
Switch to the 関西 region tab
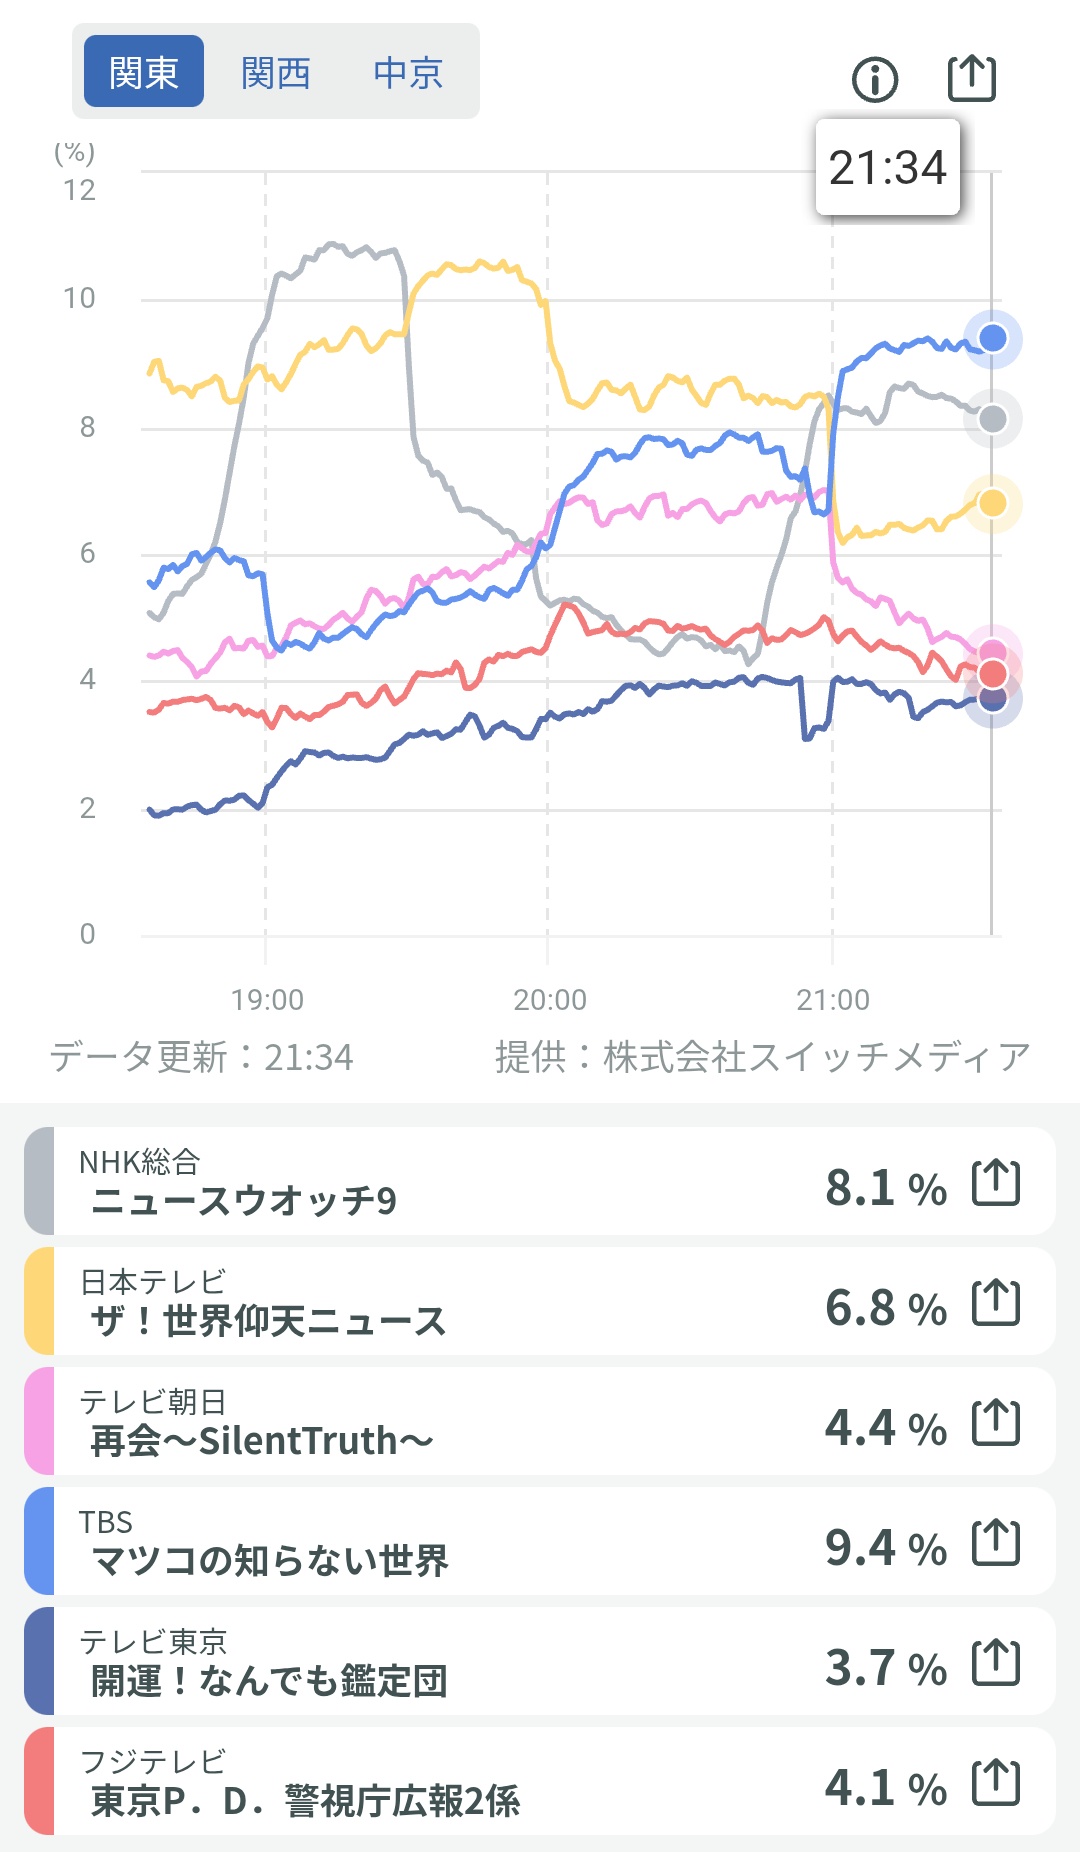pyautogui.click(x=276, y=72)
